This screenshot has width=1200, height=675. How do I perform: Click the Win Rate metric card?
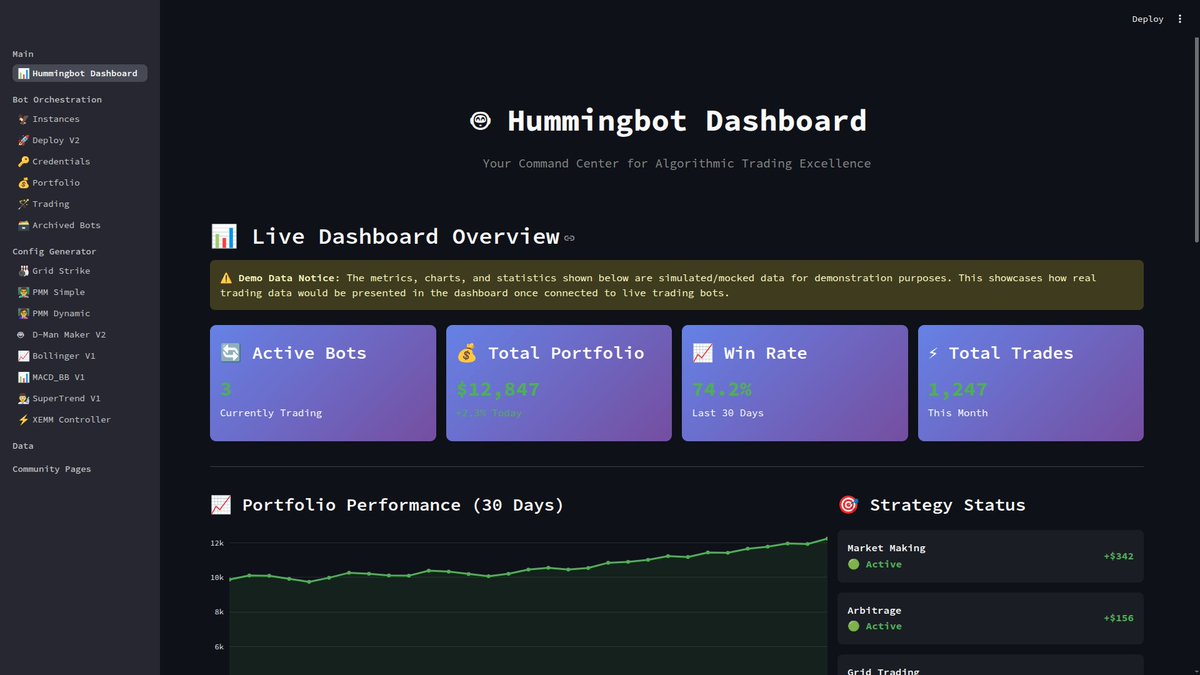point(795,383)
